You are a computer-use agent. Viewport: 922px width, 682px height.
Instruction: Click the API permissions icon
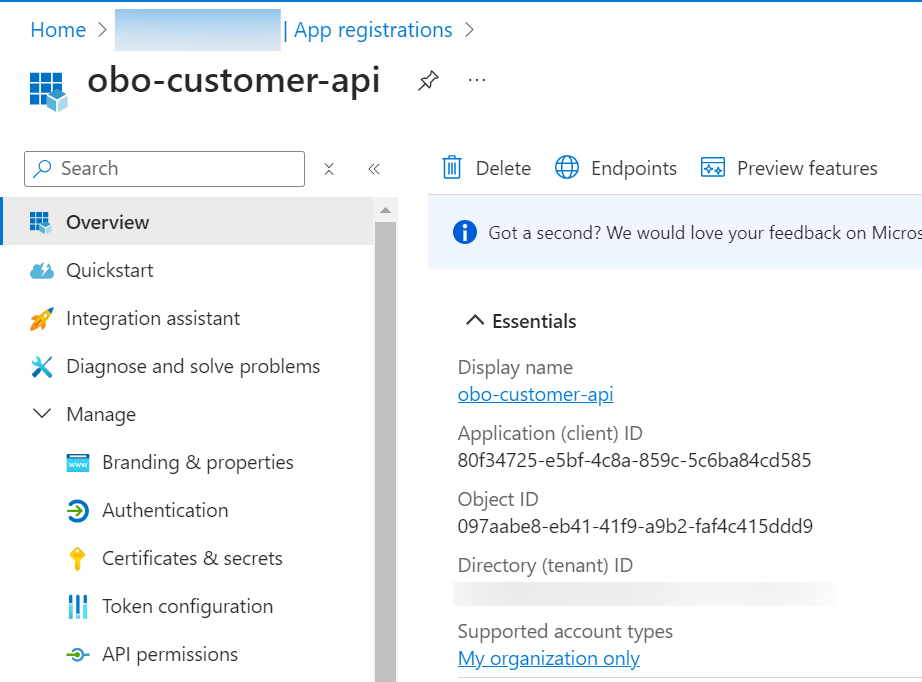[78, 654]
